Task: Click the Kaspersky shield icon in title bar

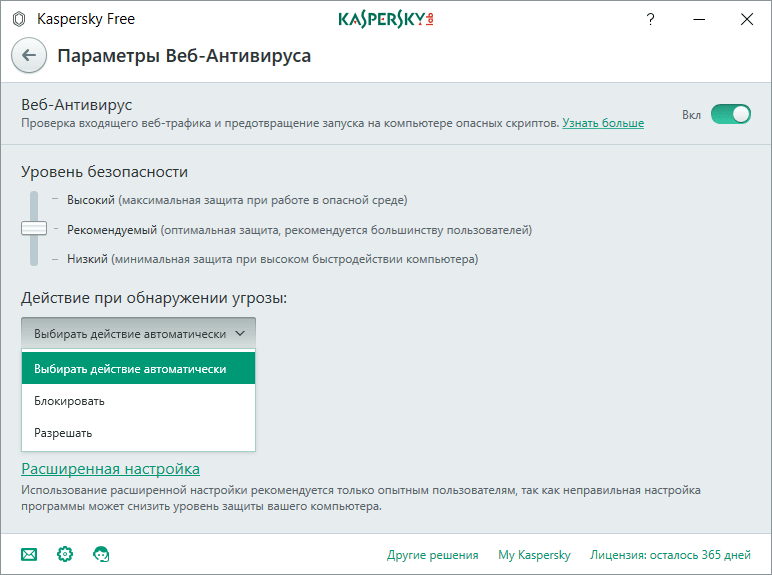Action: [19, 19]
